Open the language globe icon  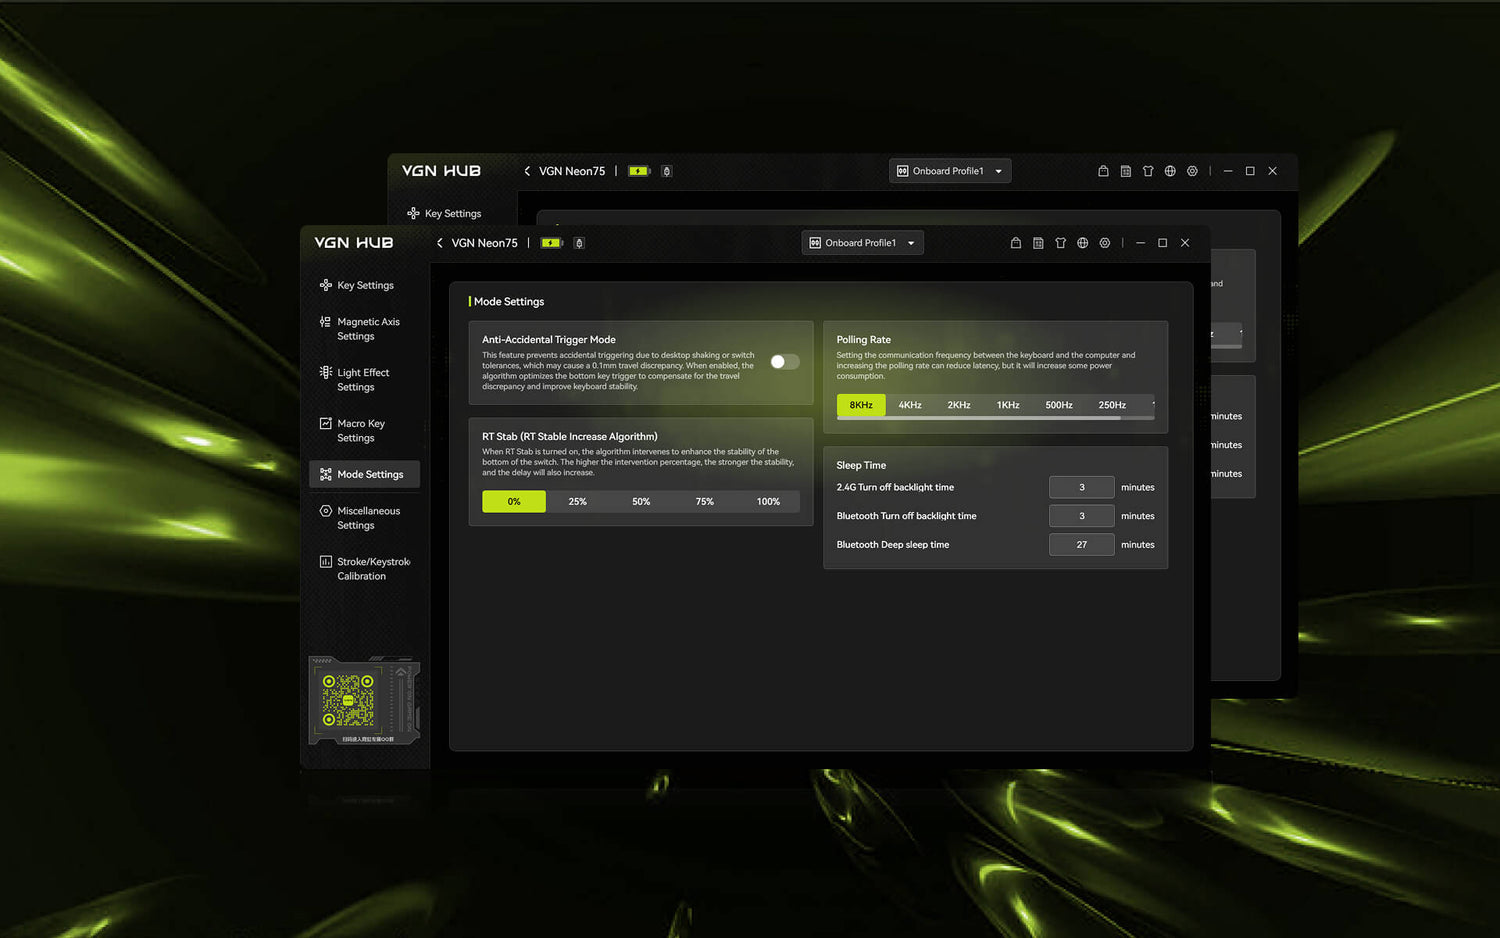pyautogui.click(x=1082, y=242)
